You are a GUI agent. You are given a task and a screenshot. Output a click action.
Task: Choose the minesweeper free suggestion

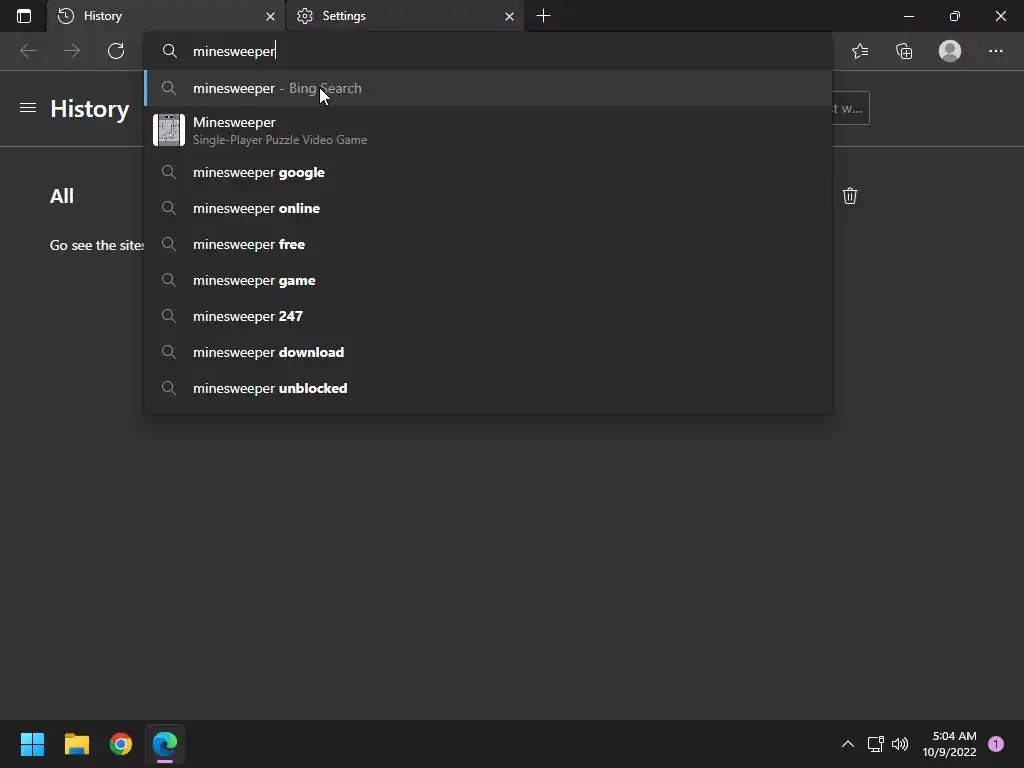click(488, 244)
